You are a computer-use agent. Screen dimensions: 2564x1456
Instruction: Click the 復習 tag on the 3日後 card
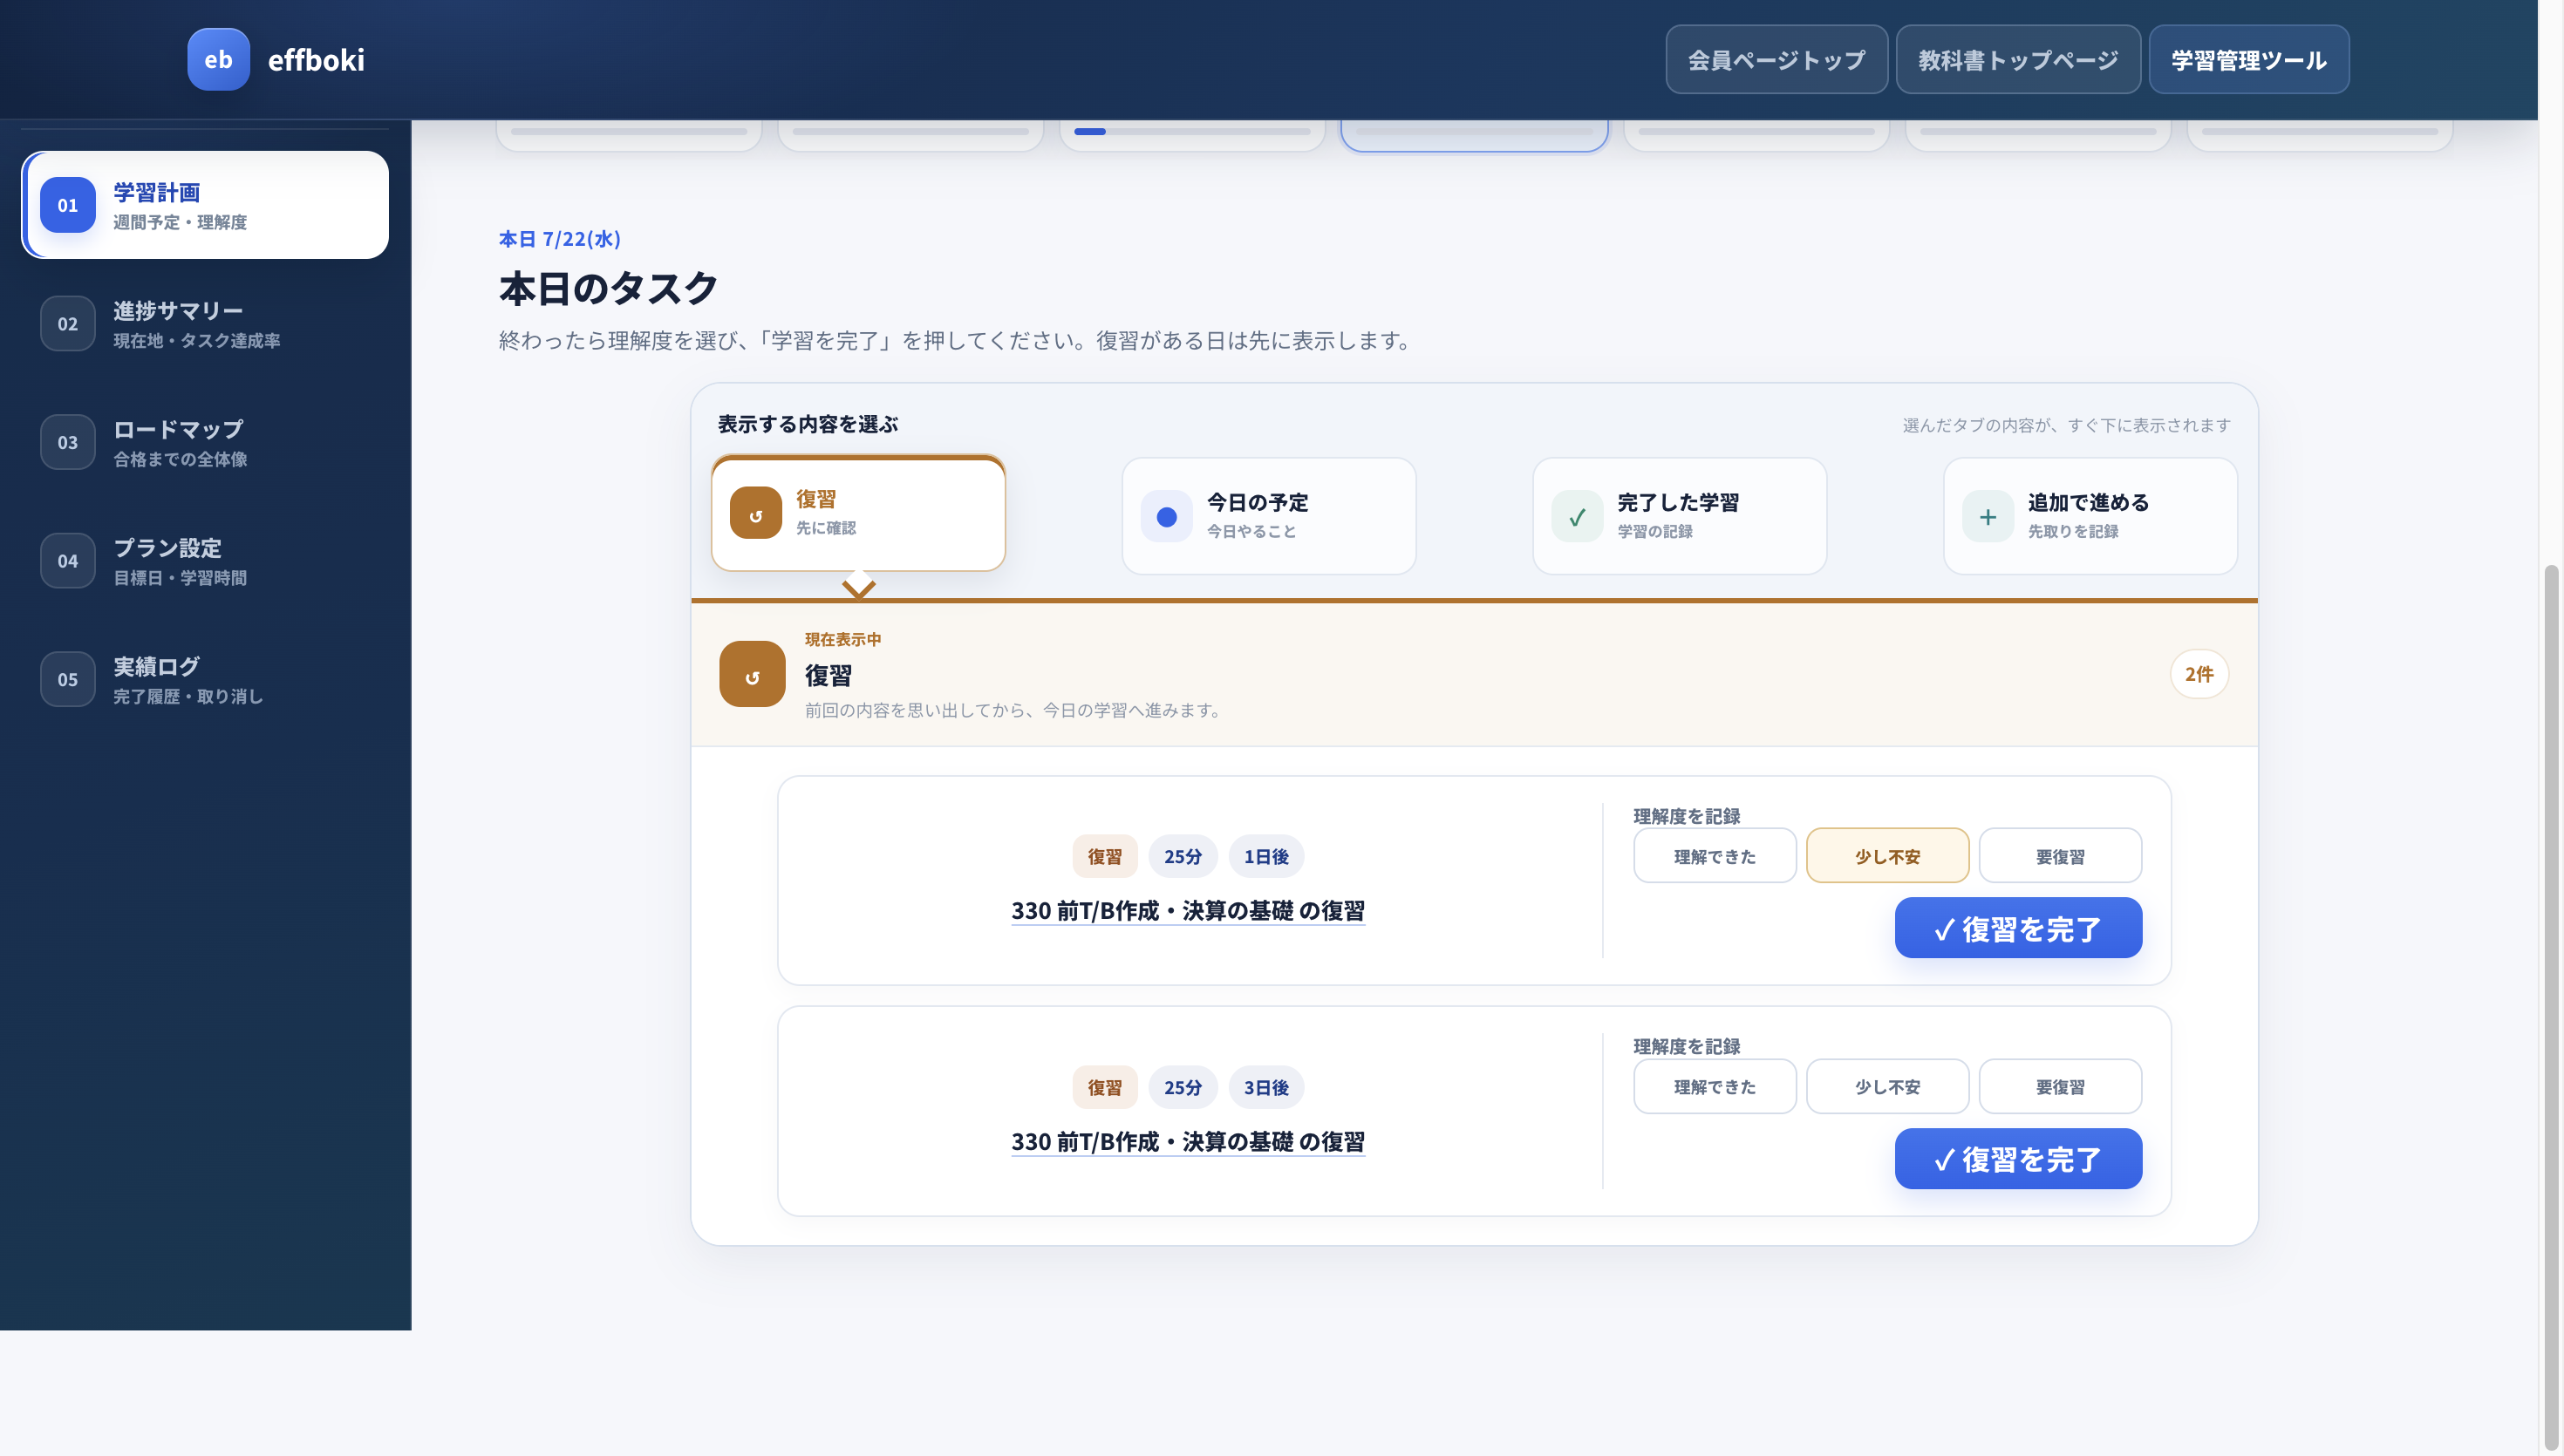[1105, 1088]
